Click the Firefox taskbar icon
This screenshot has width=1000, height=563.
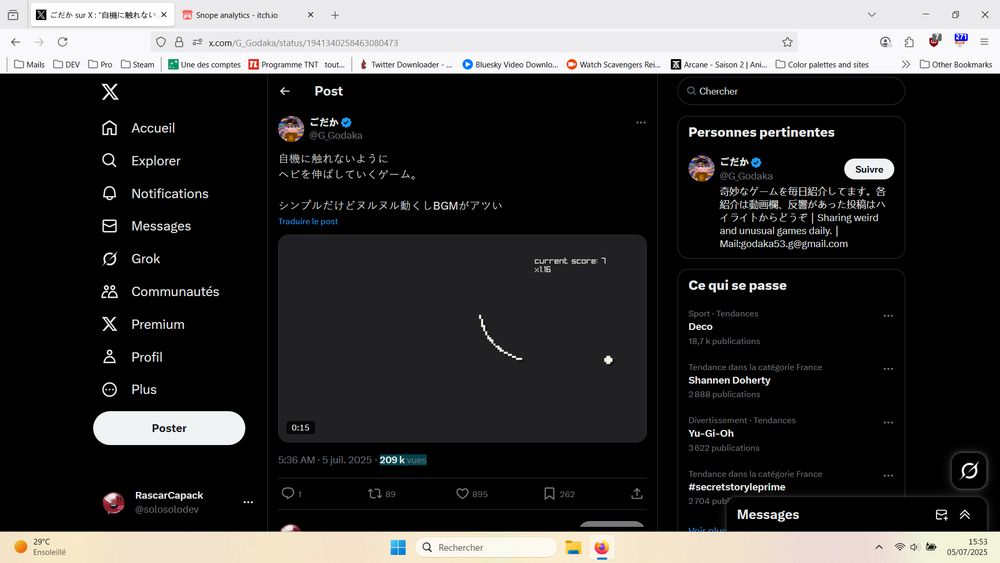(601, 547)
